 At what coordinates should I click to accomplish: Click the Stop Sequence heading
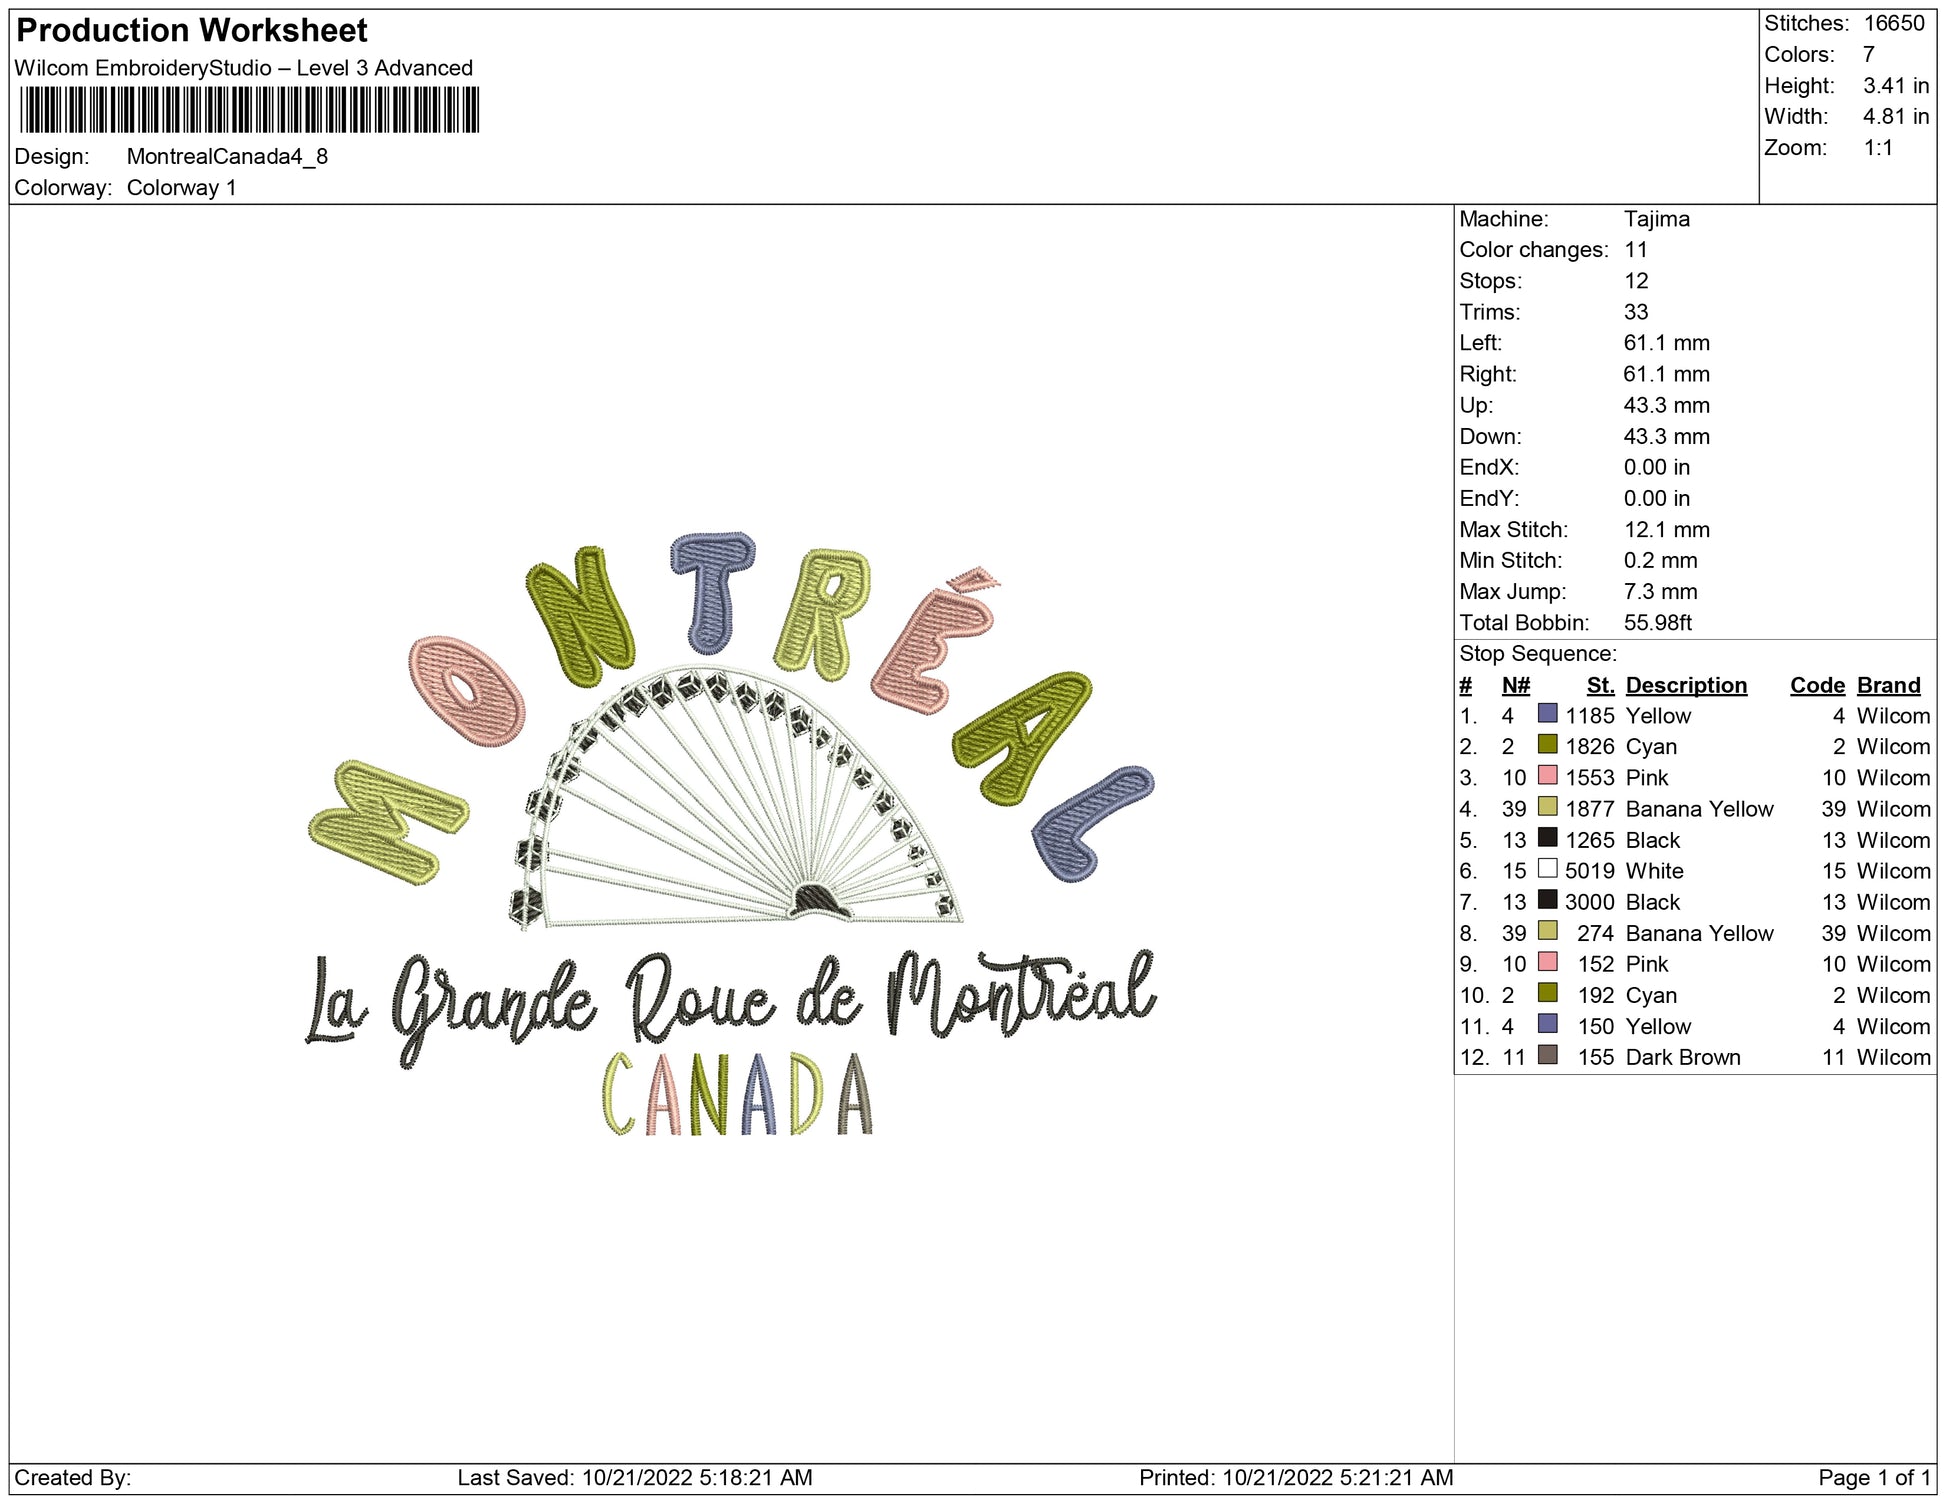click(1537, 654)
